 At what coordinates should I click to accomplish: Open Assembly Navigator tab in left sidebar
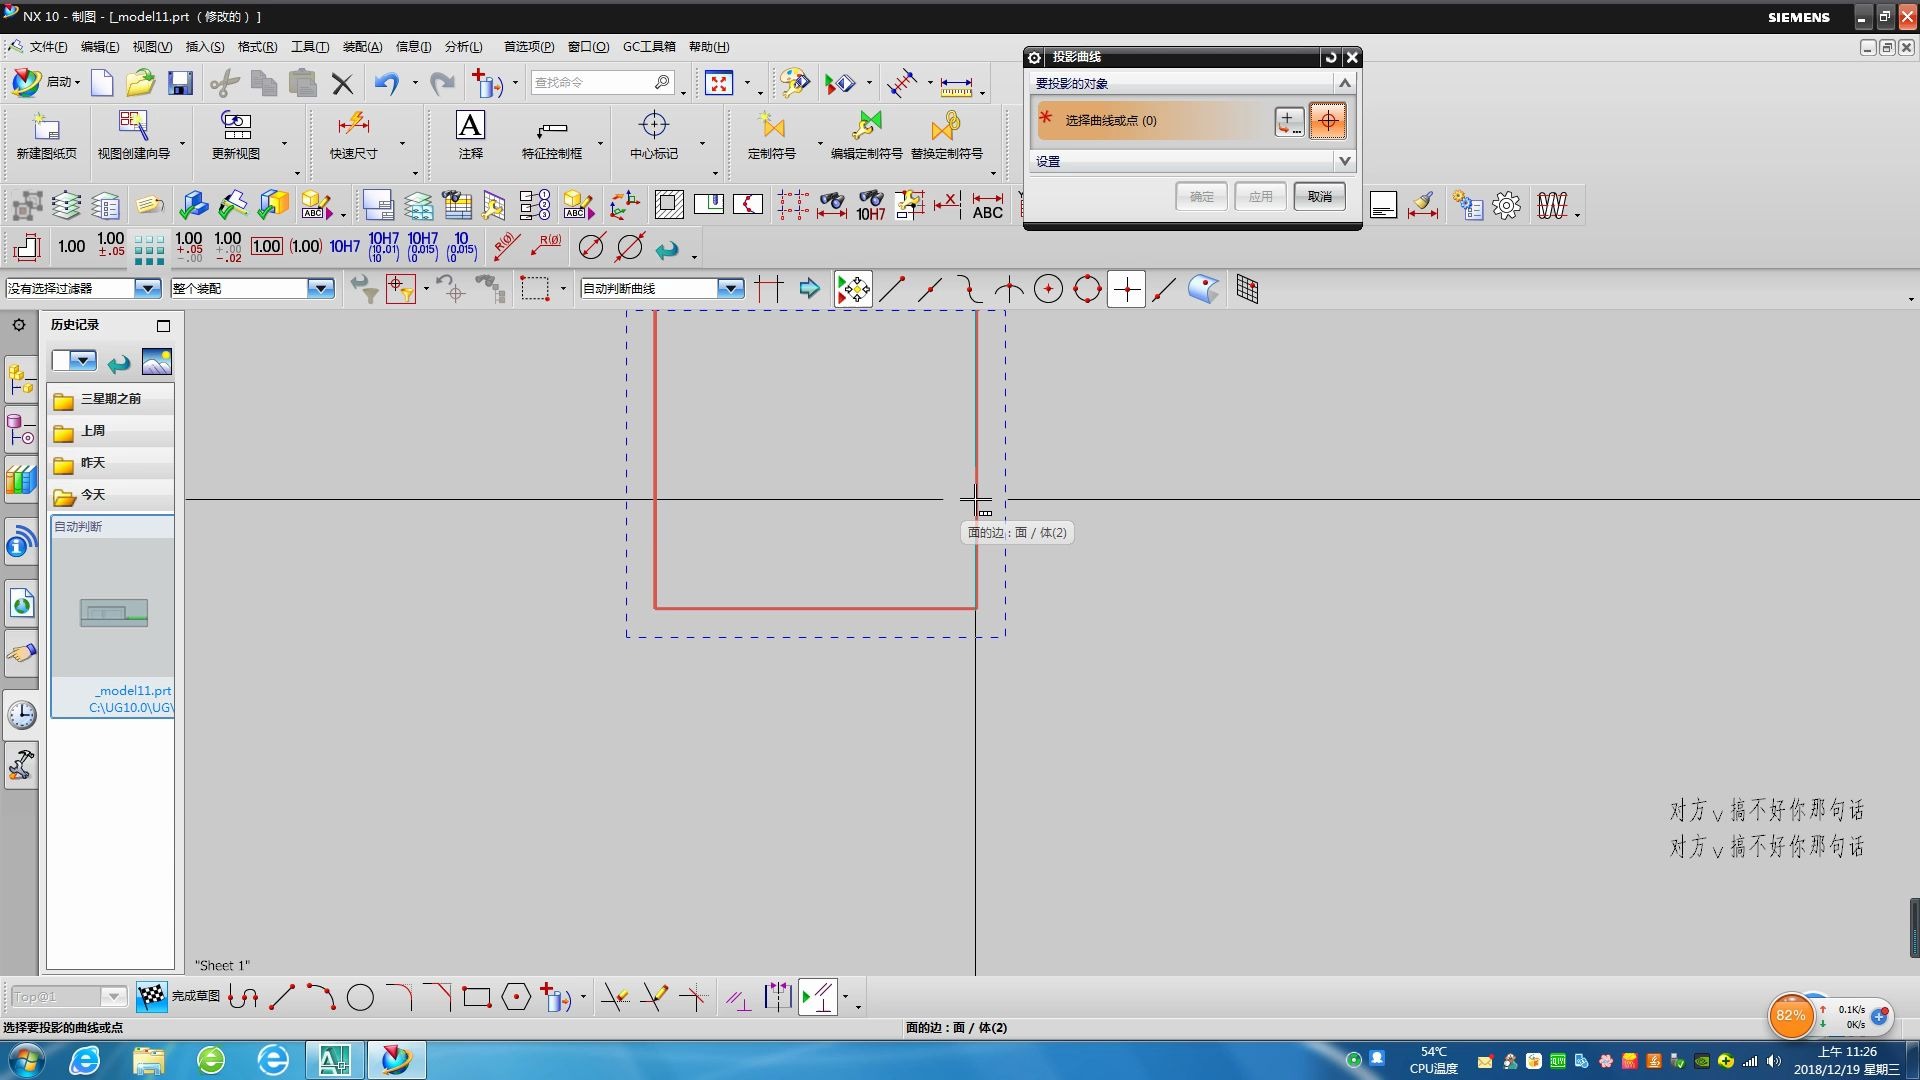21,381
